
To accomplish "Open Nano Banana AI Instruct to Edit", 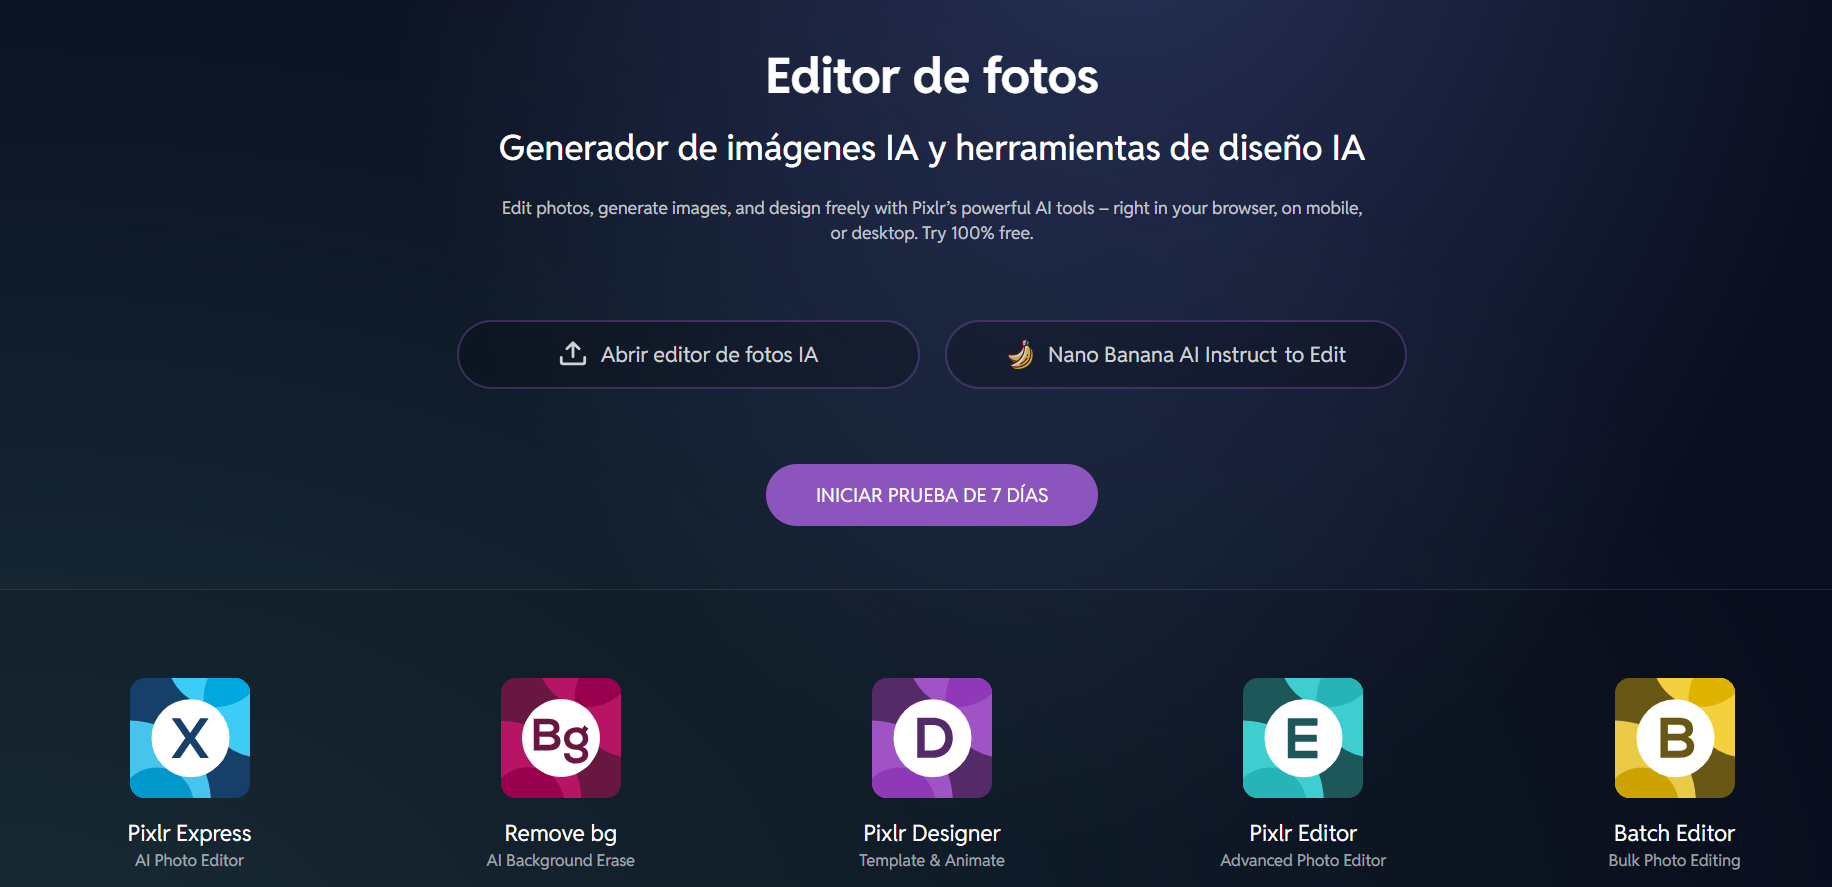I will [1176, 354].
